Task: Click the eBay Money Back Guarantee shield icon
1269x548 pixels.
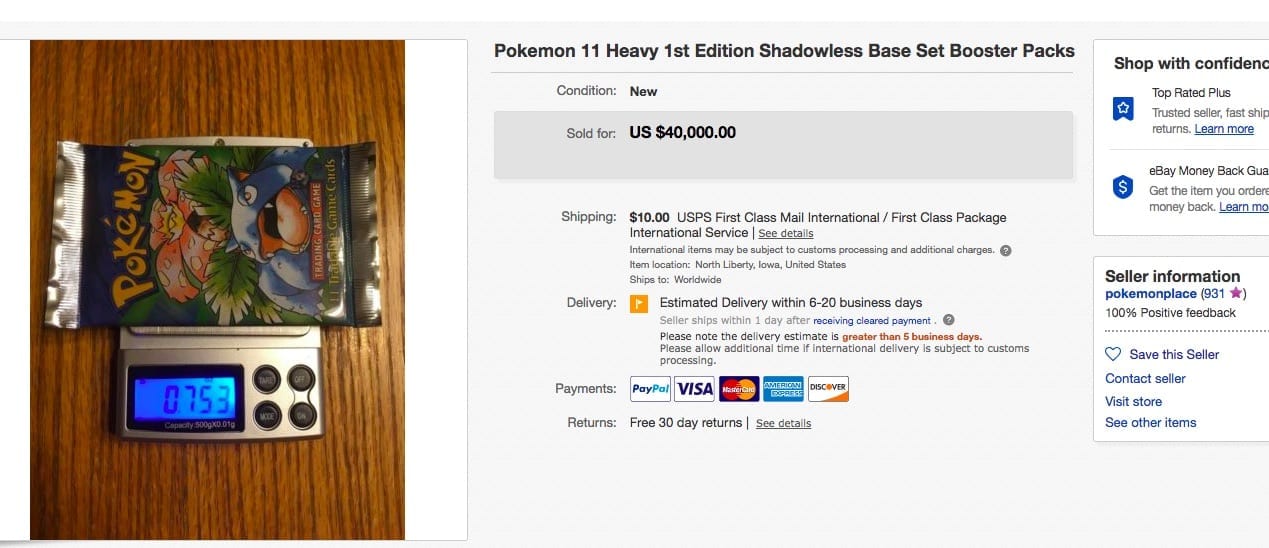Action: 1123,187
